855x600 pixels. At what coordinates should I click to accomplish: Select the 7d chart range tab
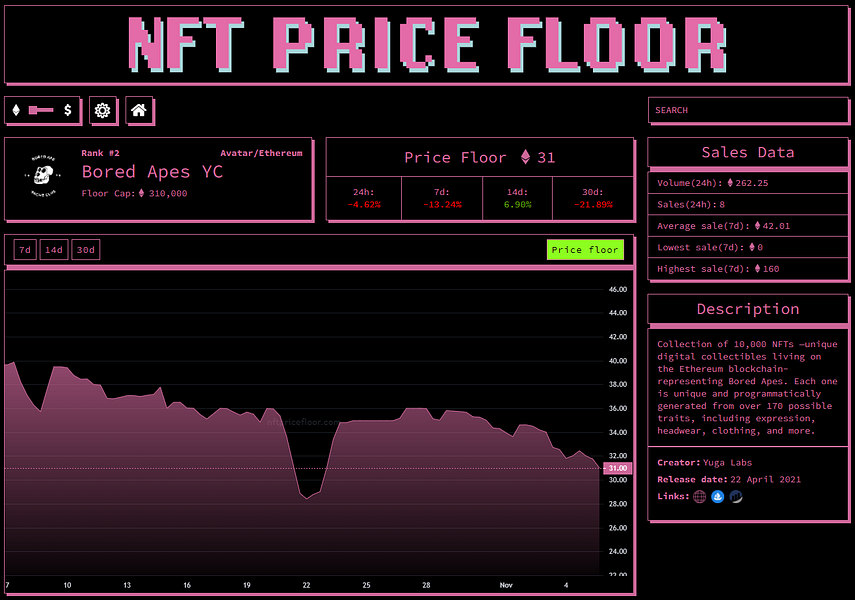click(25, 250)
